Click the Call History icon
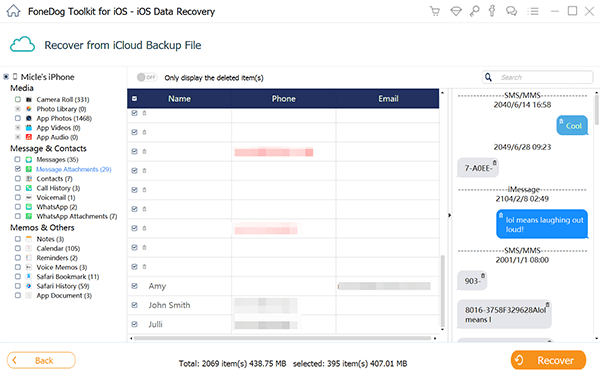 (x=29, y=188)
